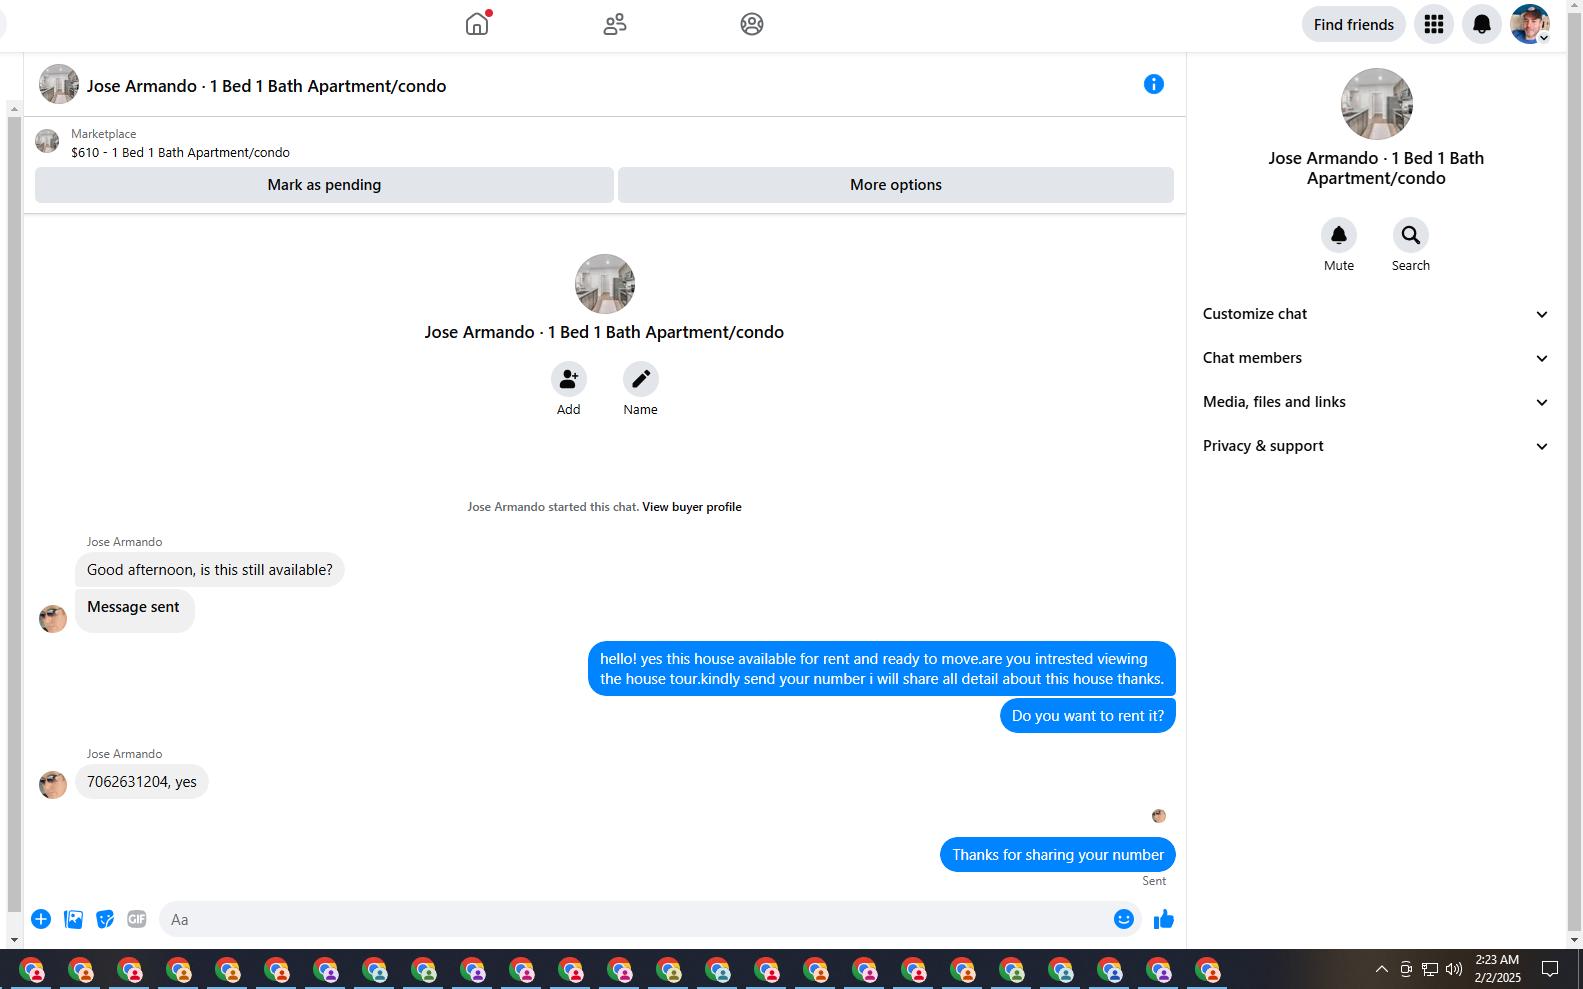
Task: Expand the Customize chat section
Action: click(x=1376, y=314)
